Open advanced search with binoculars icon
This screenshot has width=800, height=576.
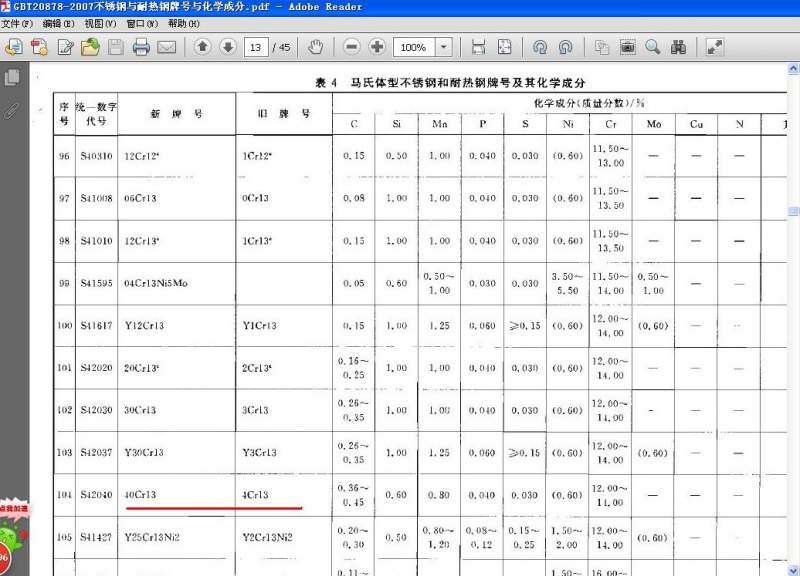tap(678, 47)
